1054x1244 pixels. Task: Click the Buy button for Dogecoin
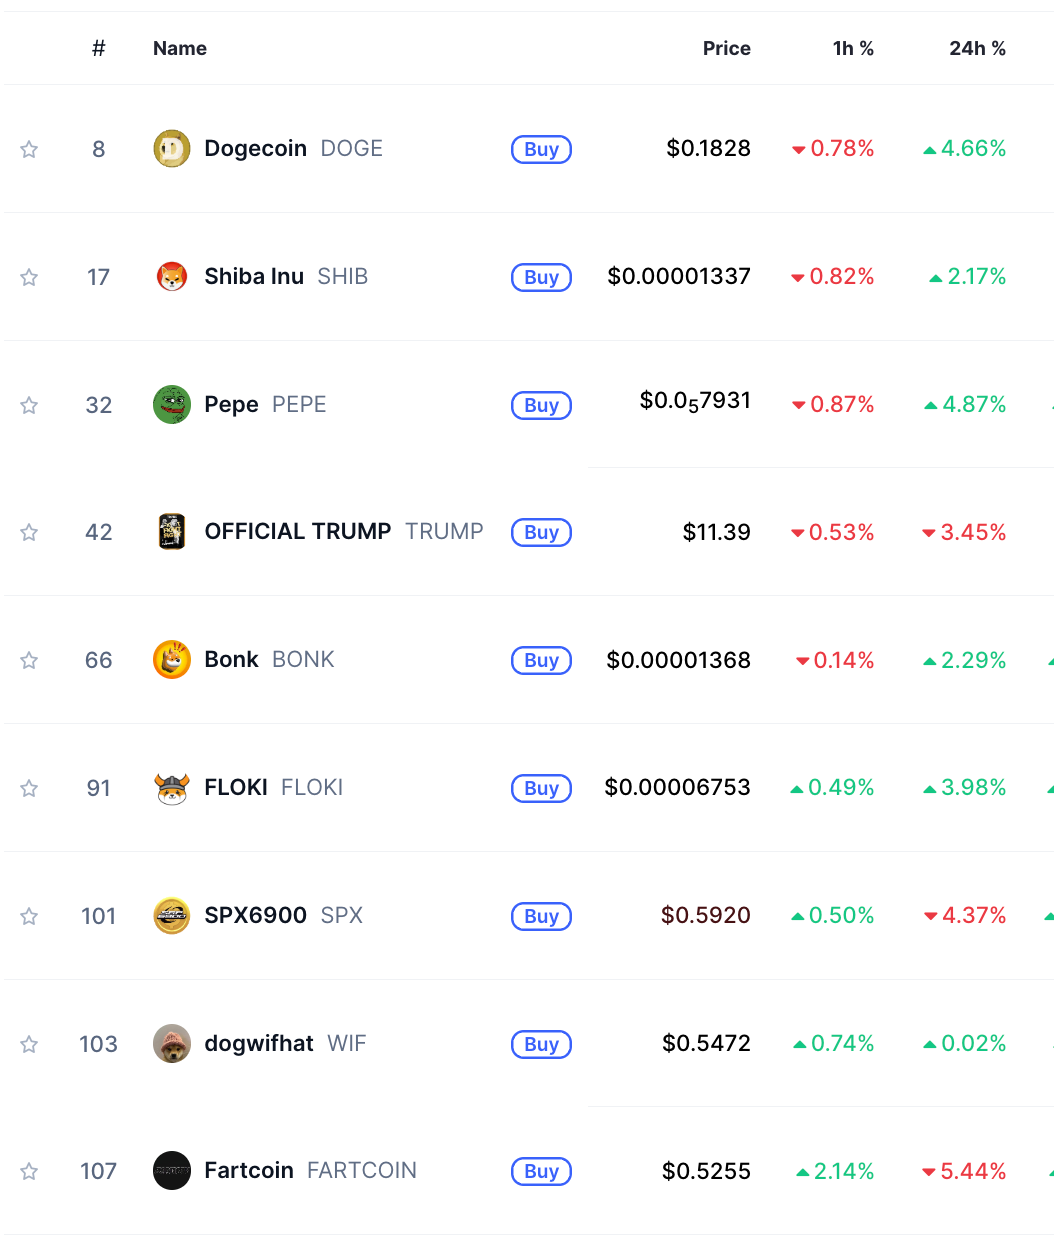pyautogui.click(x=541, y=148)
